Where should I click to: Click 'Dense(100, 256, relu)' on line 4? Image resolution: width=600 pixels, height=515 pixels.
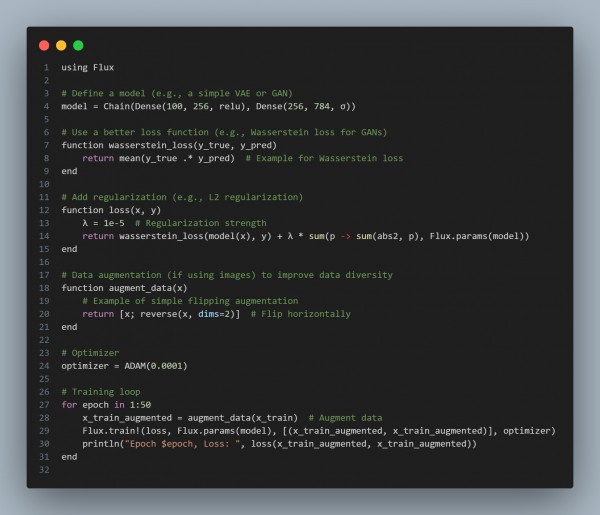(x=190, y=106)
